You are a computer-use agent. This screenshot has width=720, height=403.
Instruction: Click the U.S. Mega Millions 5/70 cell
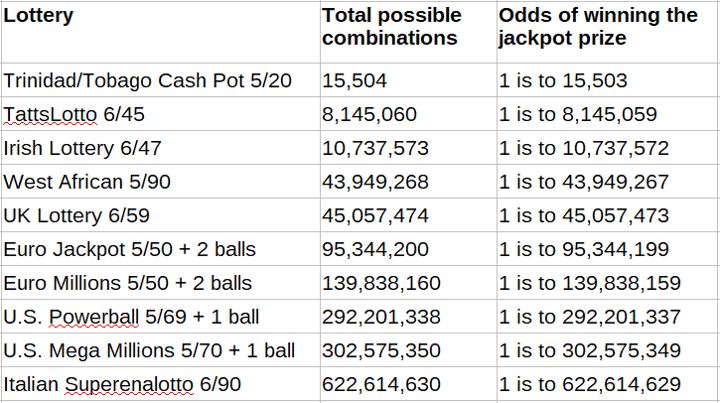coord(161,350)
